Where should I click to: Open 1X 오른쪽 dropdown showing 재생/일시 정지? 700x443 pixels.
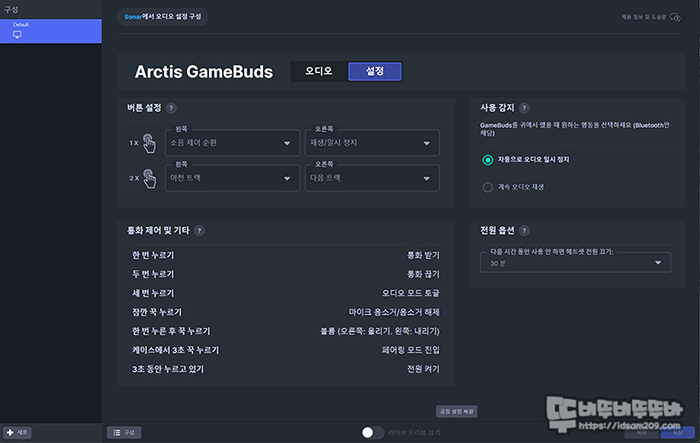pos(372,143)
